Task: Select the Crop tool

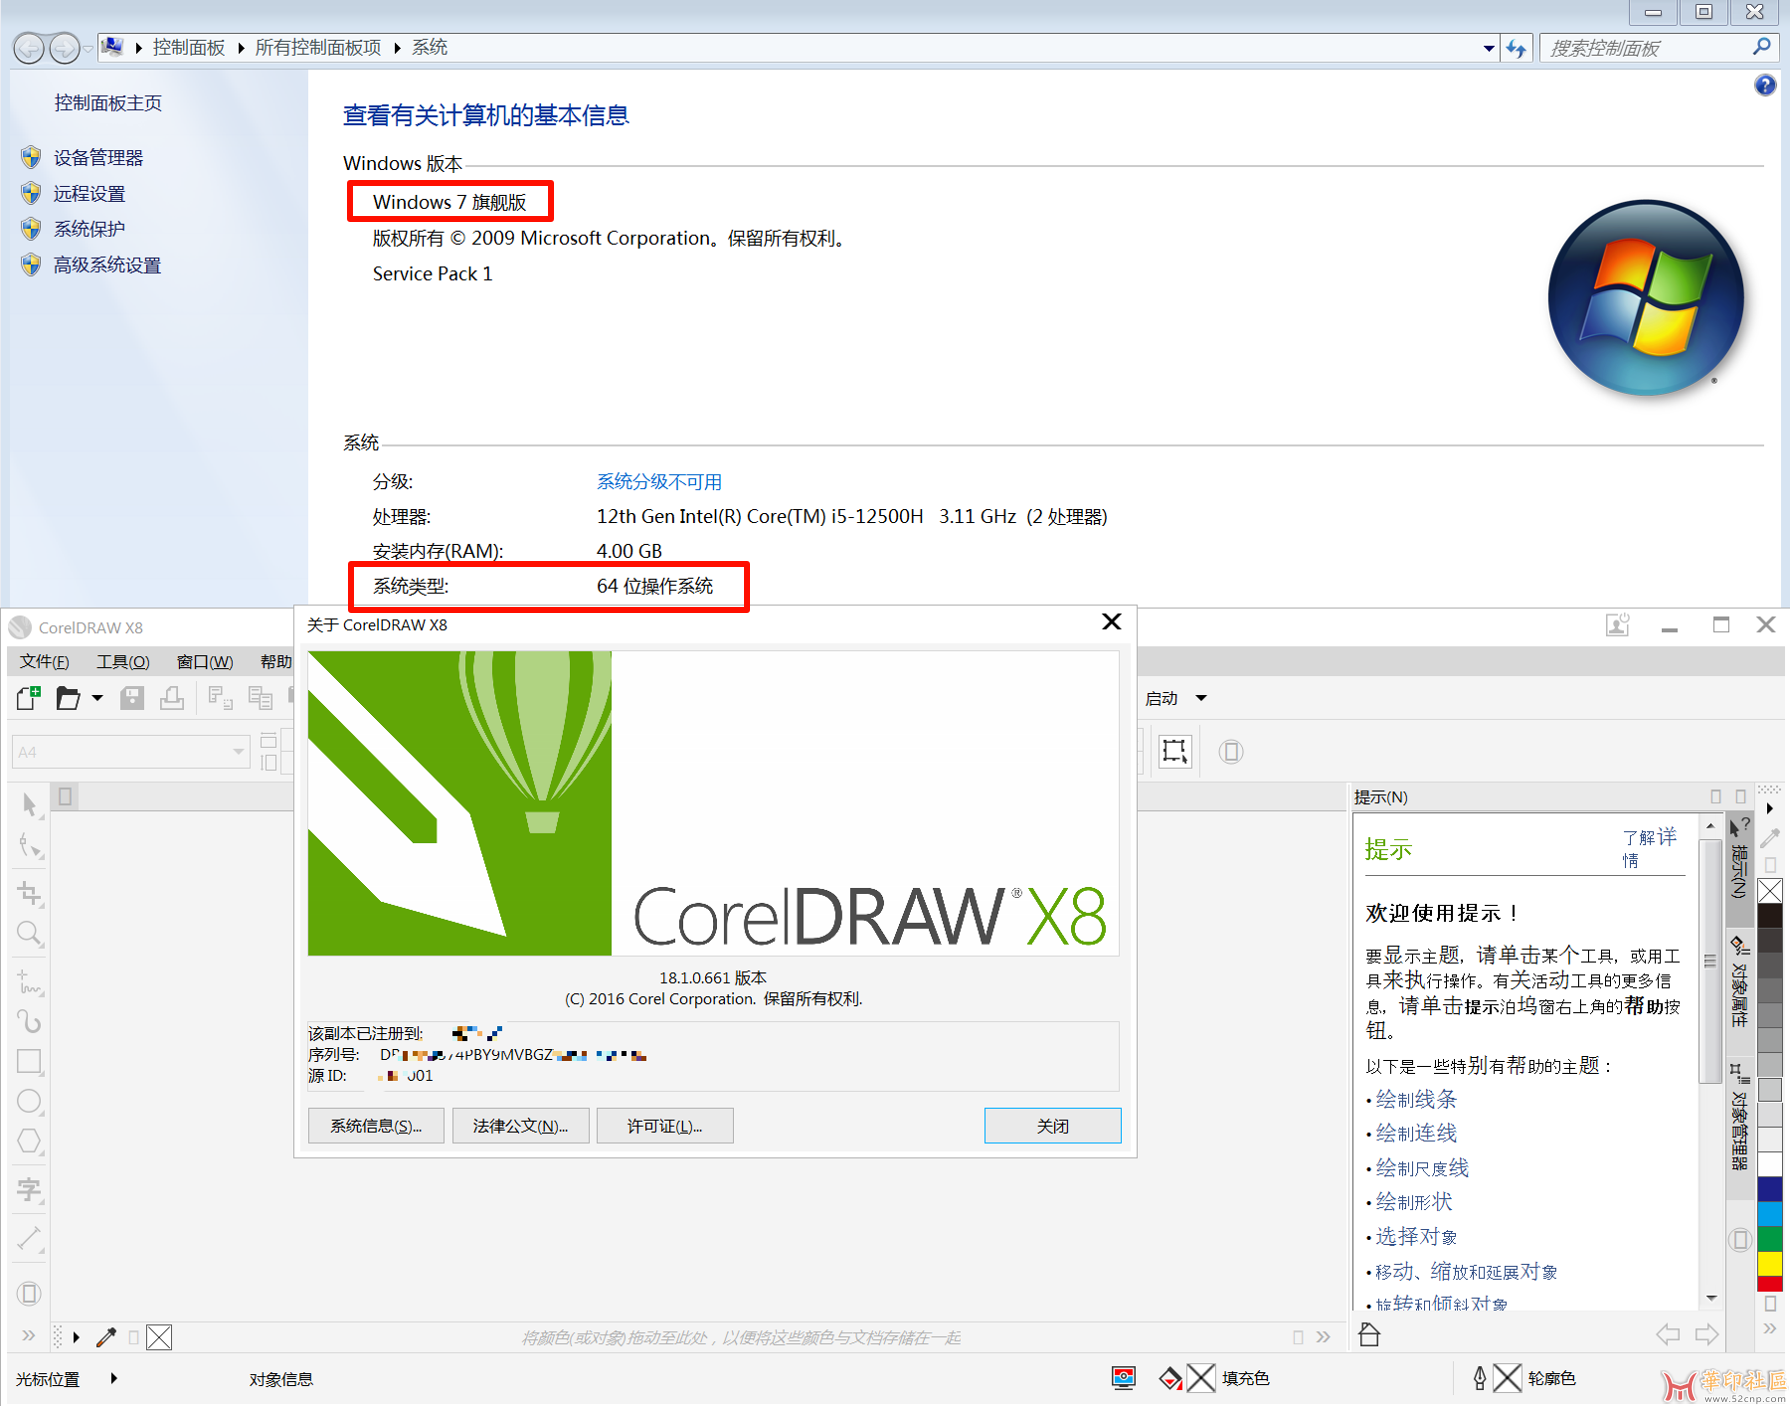Action: click(30, 892)
